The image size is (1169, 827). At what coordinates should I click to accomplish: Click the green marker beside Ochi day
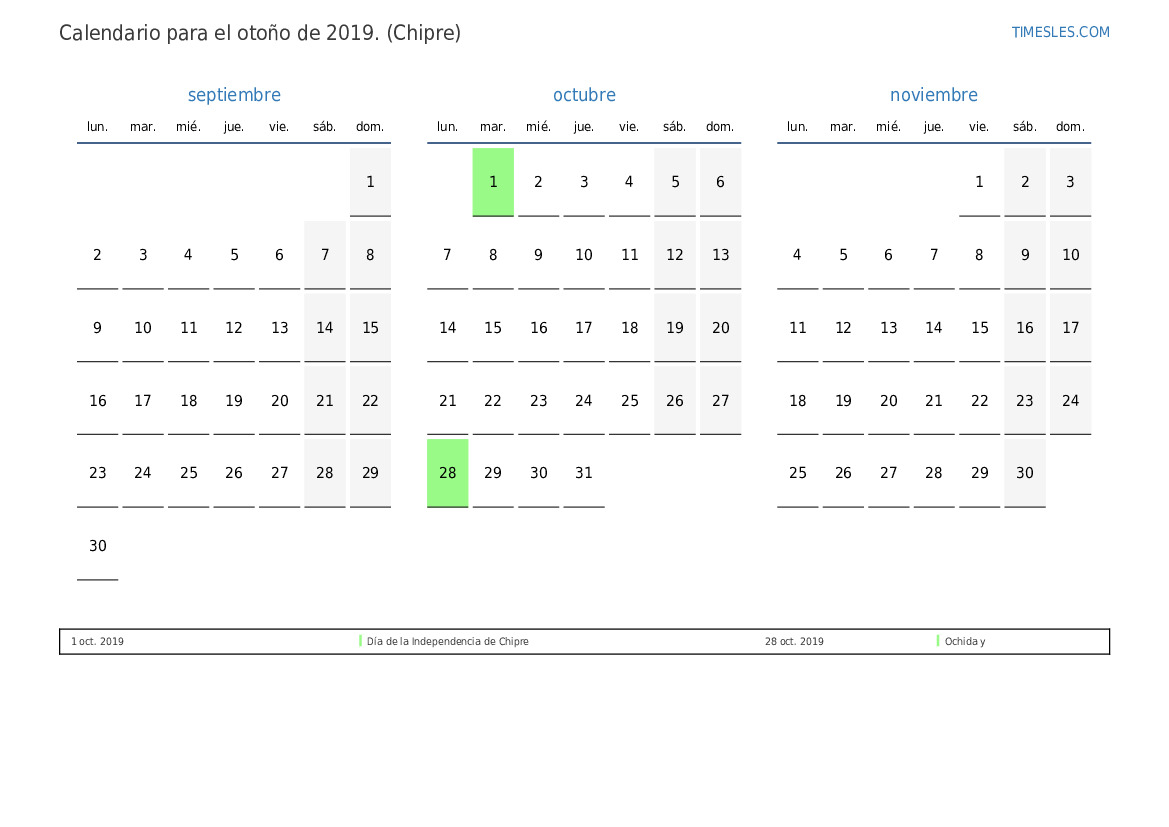tap(938, 641)
